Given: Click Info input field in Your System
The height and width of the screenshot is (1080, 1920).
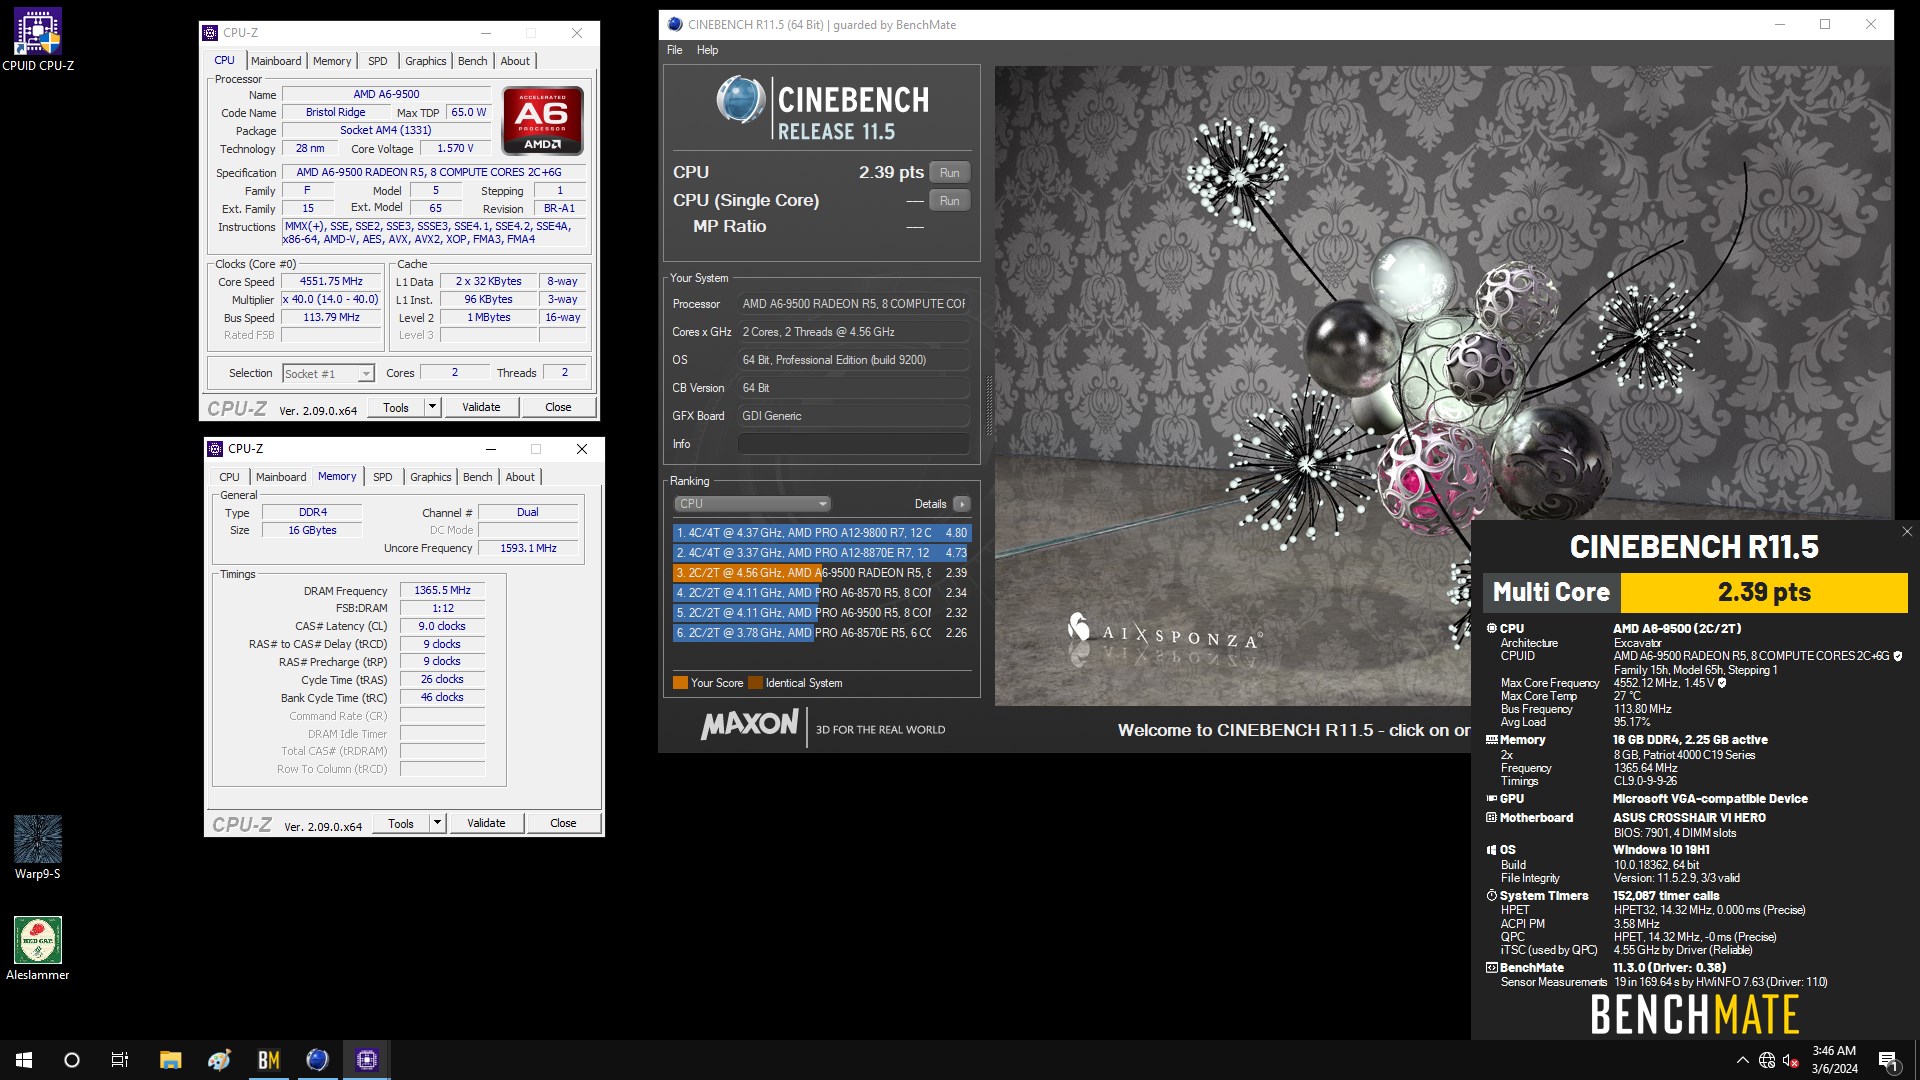Looking at the screenshot, I should 854,444.
